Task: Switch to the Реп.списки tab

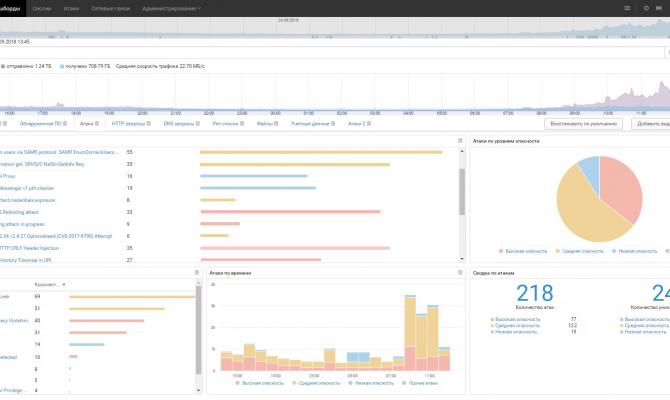Action: [225, 124]
